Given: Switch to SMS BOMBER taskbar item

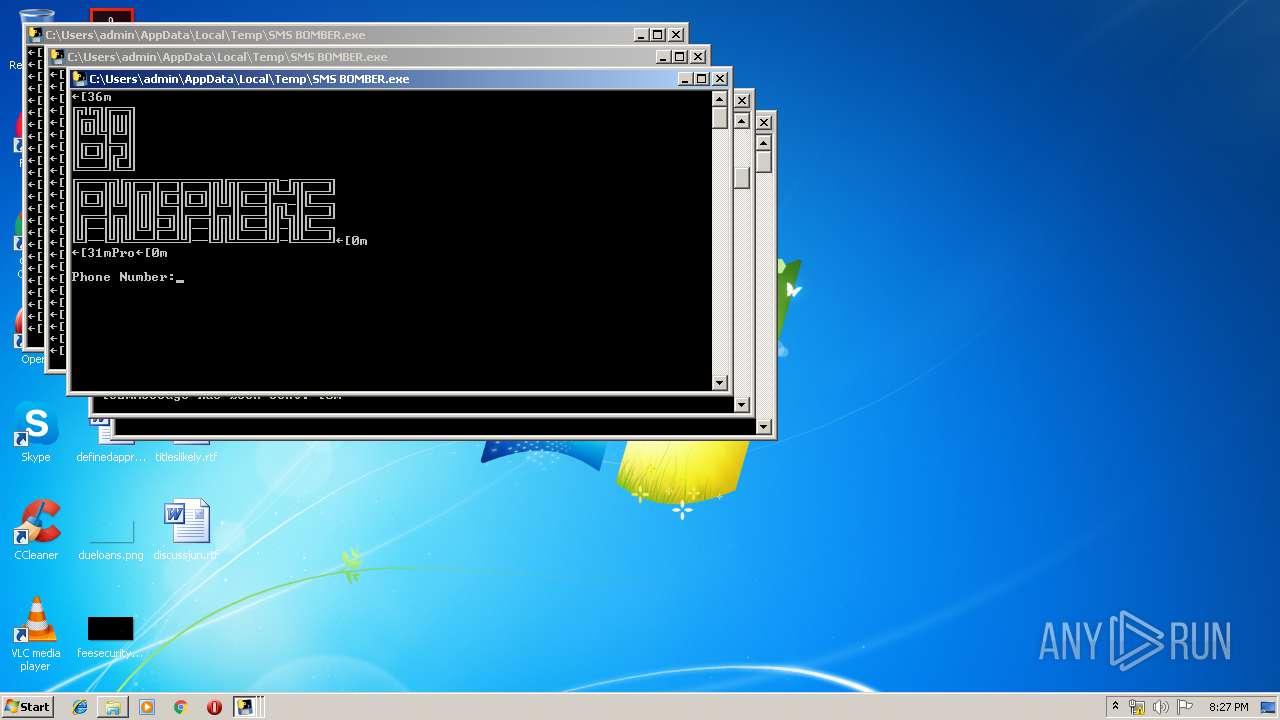Looking at the screenshot, I should point(245,707).
